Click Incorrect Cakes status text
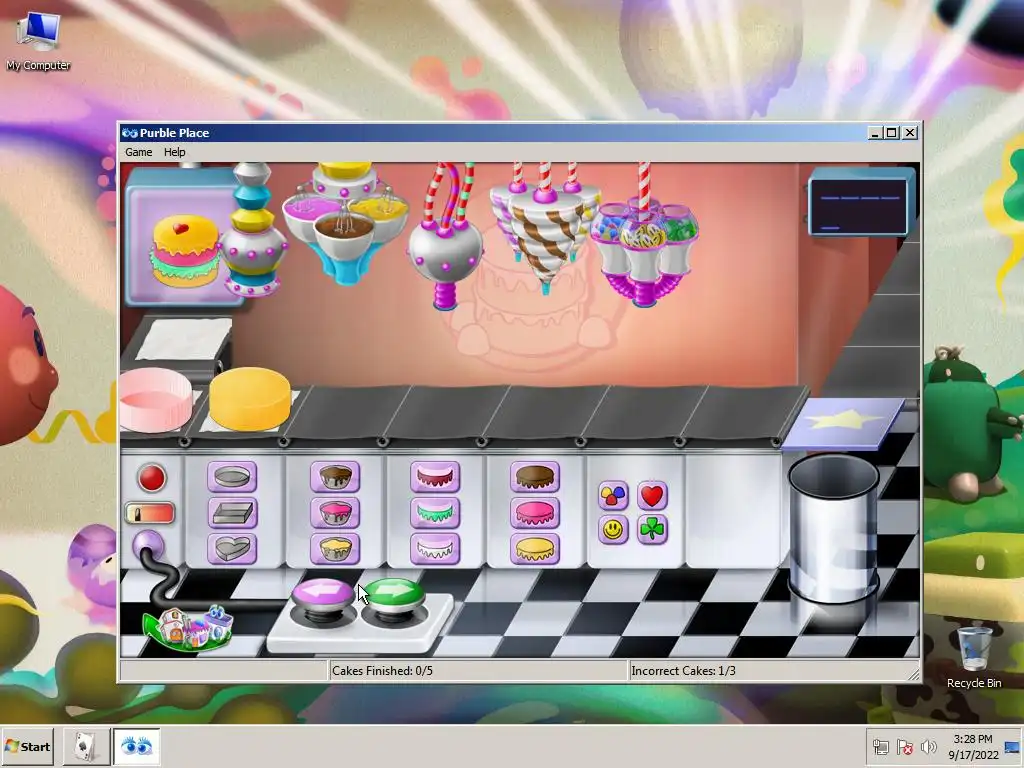The width and height of the screenshot is (1024, 768). pos(683,671)
